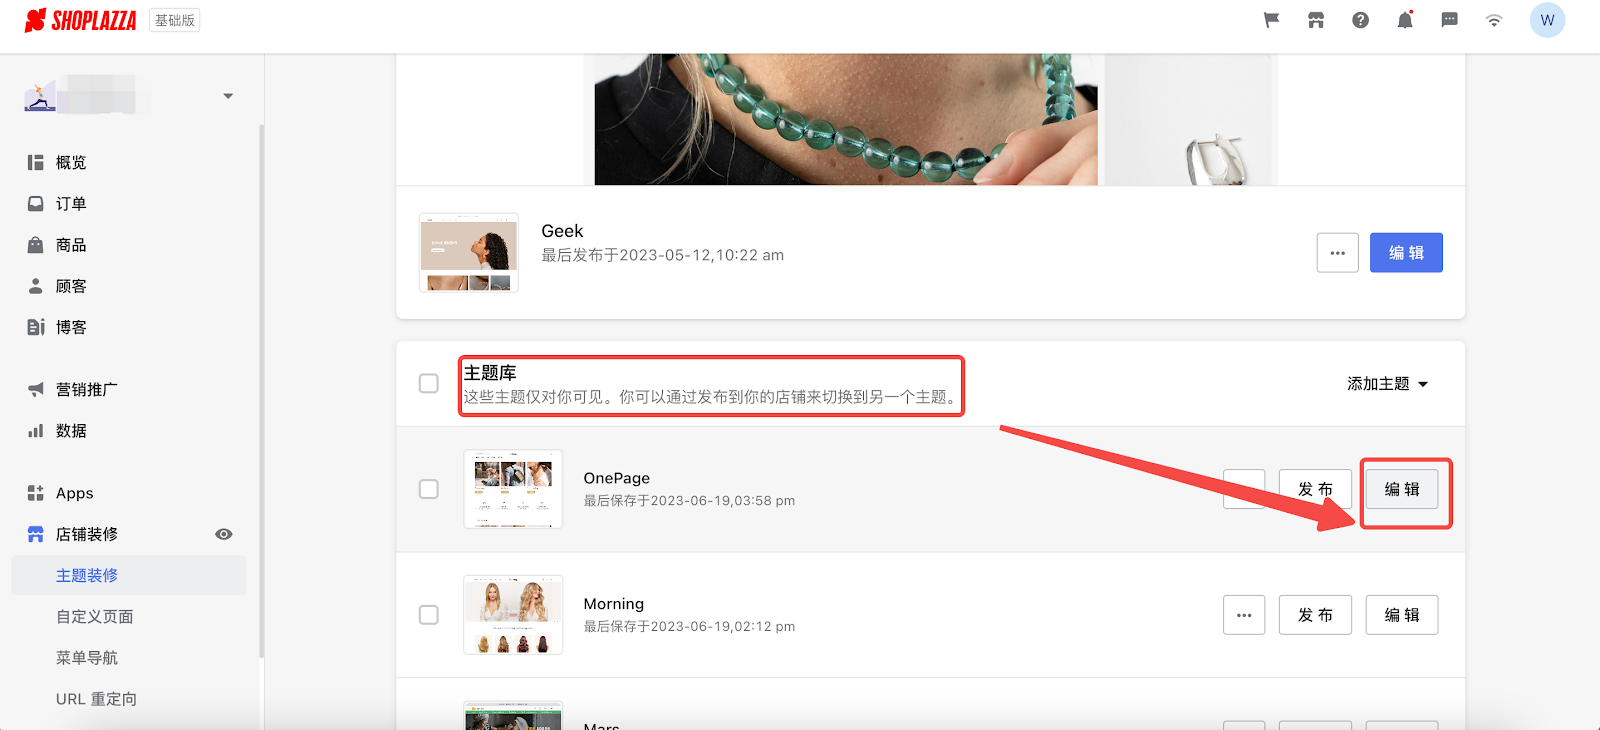
Task: Click the OnePage theme thumbnail
Action: pos(513,489)
